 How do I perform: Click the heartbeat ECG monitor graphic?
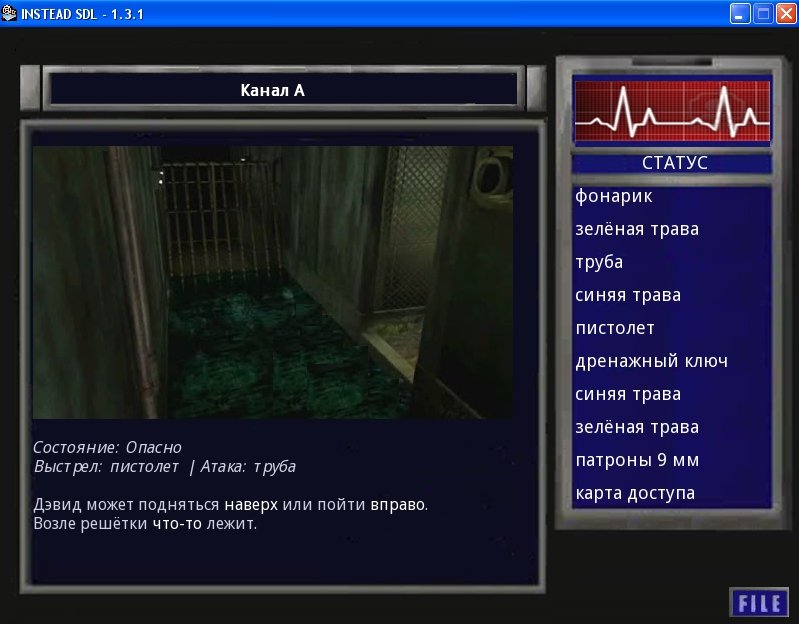coord(671,113)
